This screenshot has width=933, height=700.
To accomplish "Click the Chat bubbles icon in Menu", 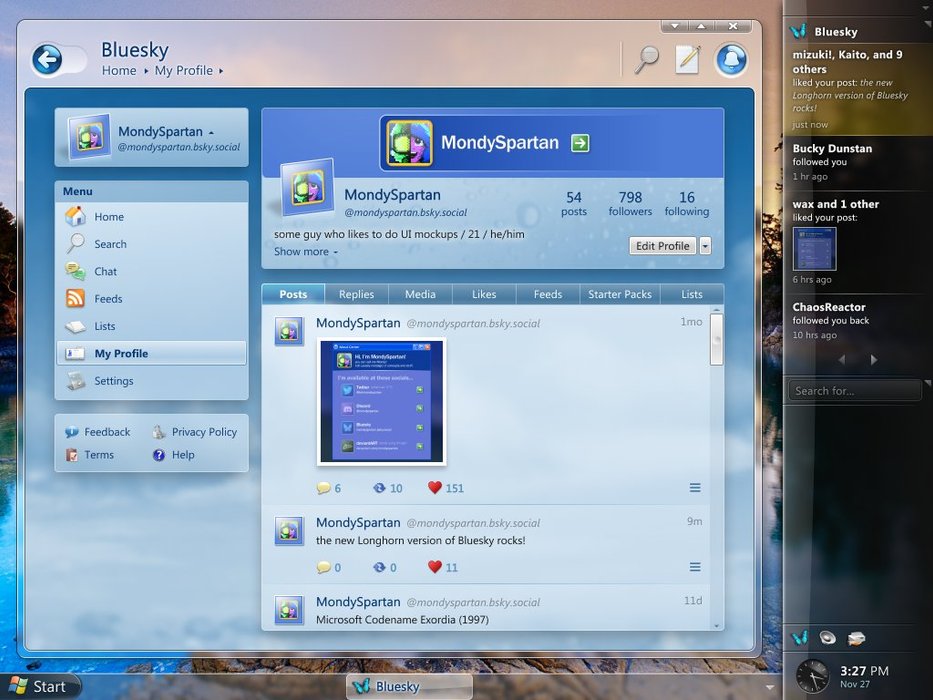I will 76,271.
